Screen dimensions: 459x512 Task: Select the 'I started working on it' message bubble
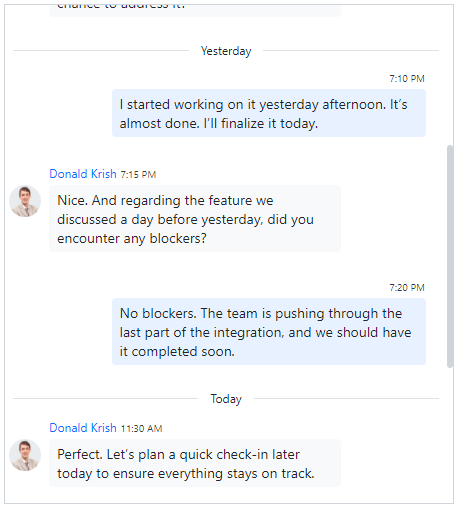pos(269,113)
